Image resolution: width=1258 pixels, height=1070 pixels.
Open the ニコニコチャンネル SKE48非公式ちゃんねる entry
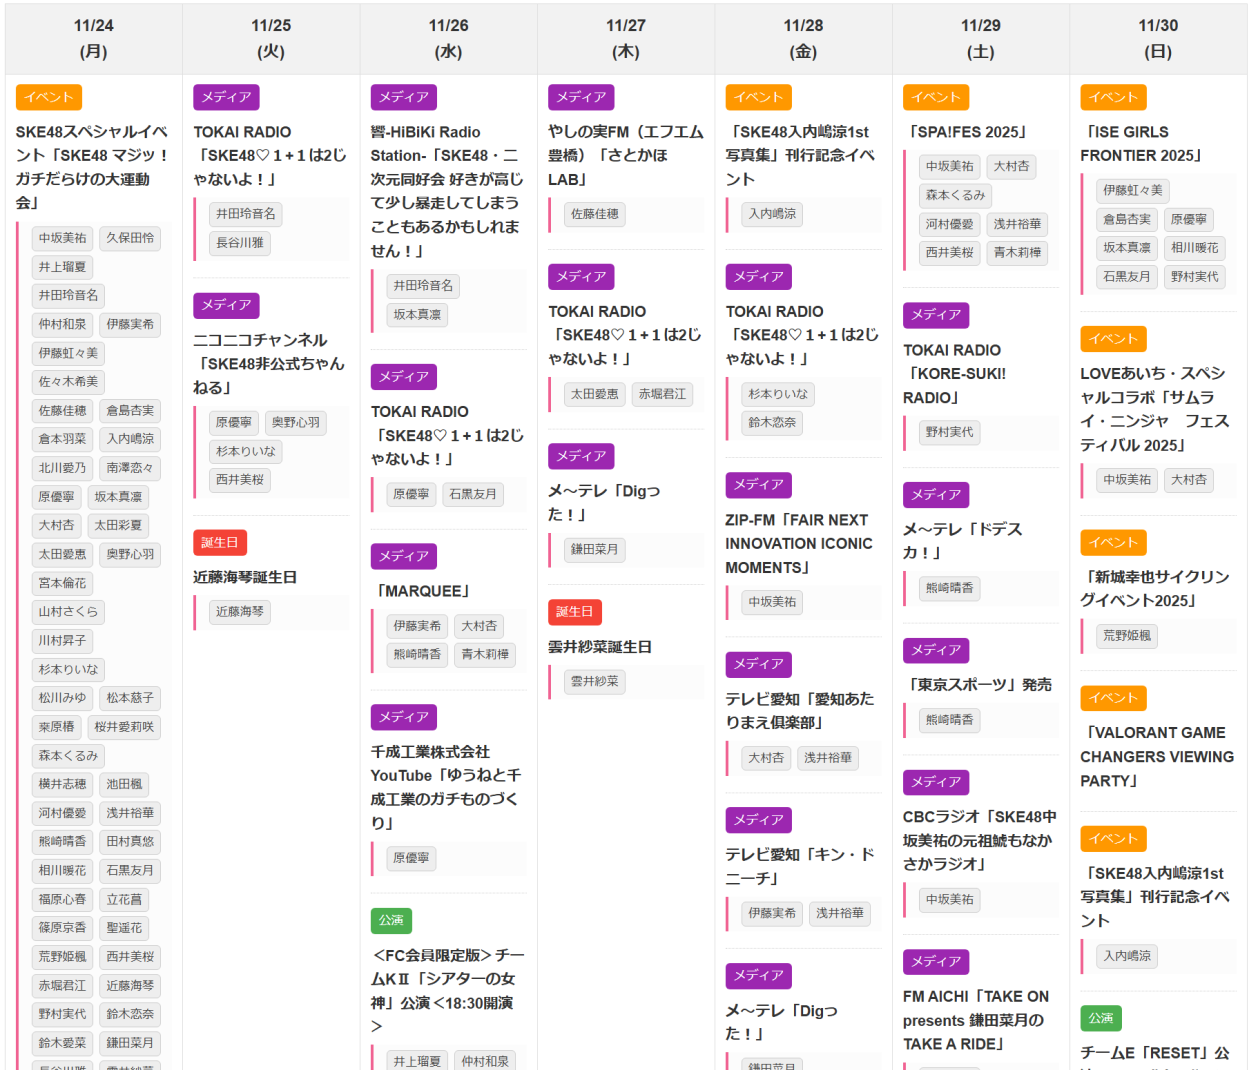coord(268,364)
